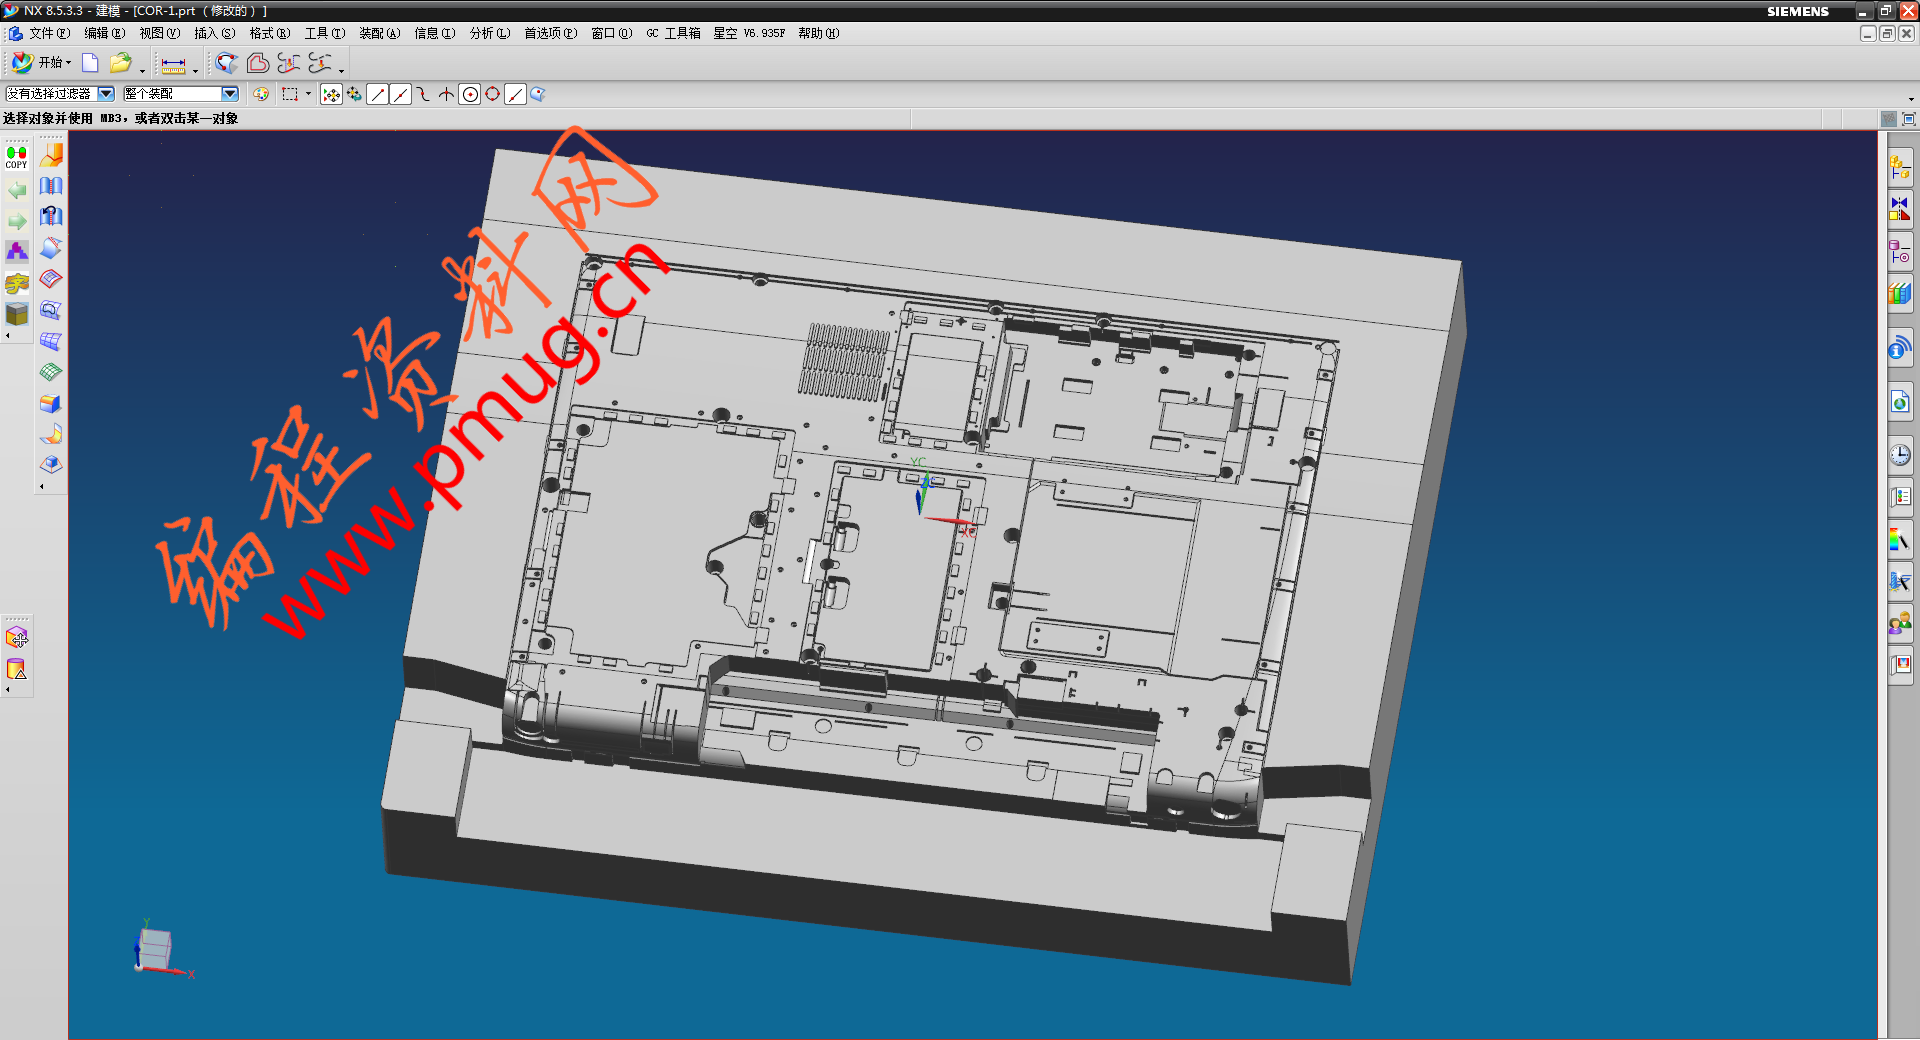Open the Part Navigator sidebar tab
The image size is (1920, 1040).
1900,252
